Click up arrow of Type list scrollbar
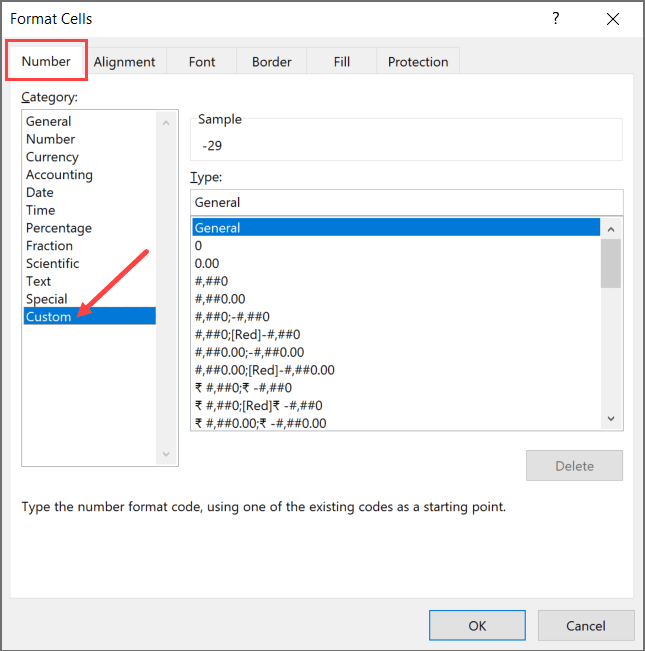This screenshot has width=645, height=651. (611, 229)
